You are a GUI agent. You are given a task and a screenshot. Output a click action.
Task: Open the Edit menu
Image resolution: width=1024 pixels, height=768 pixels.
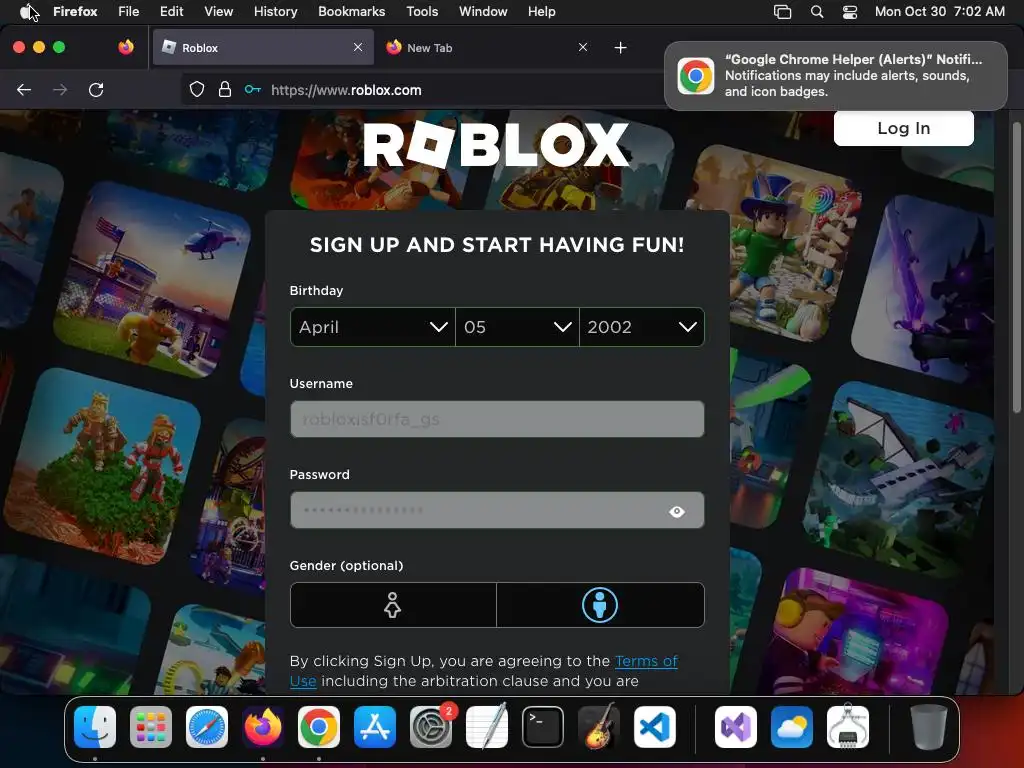click(x=171, y=11)
